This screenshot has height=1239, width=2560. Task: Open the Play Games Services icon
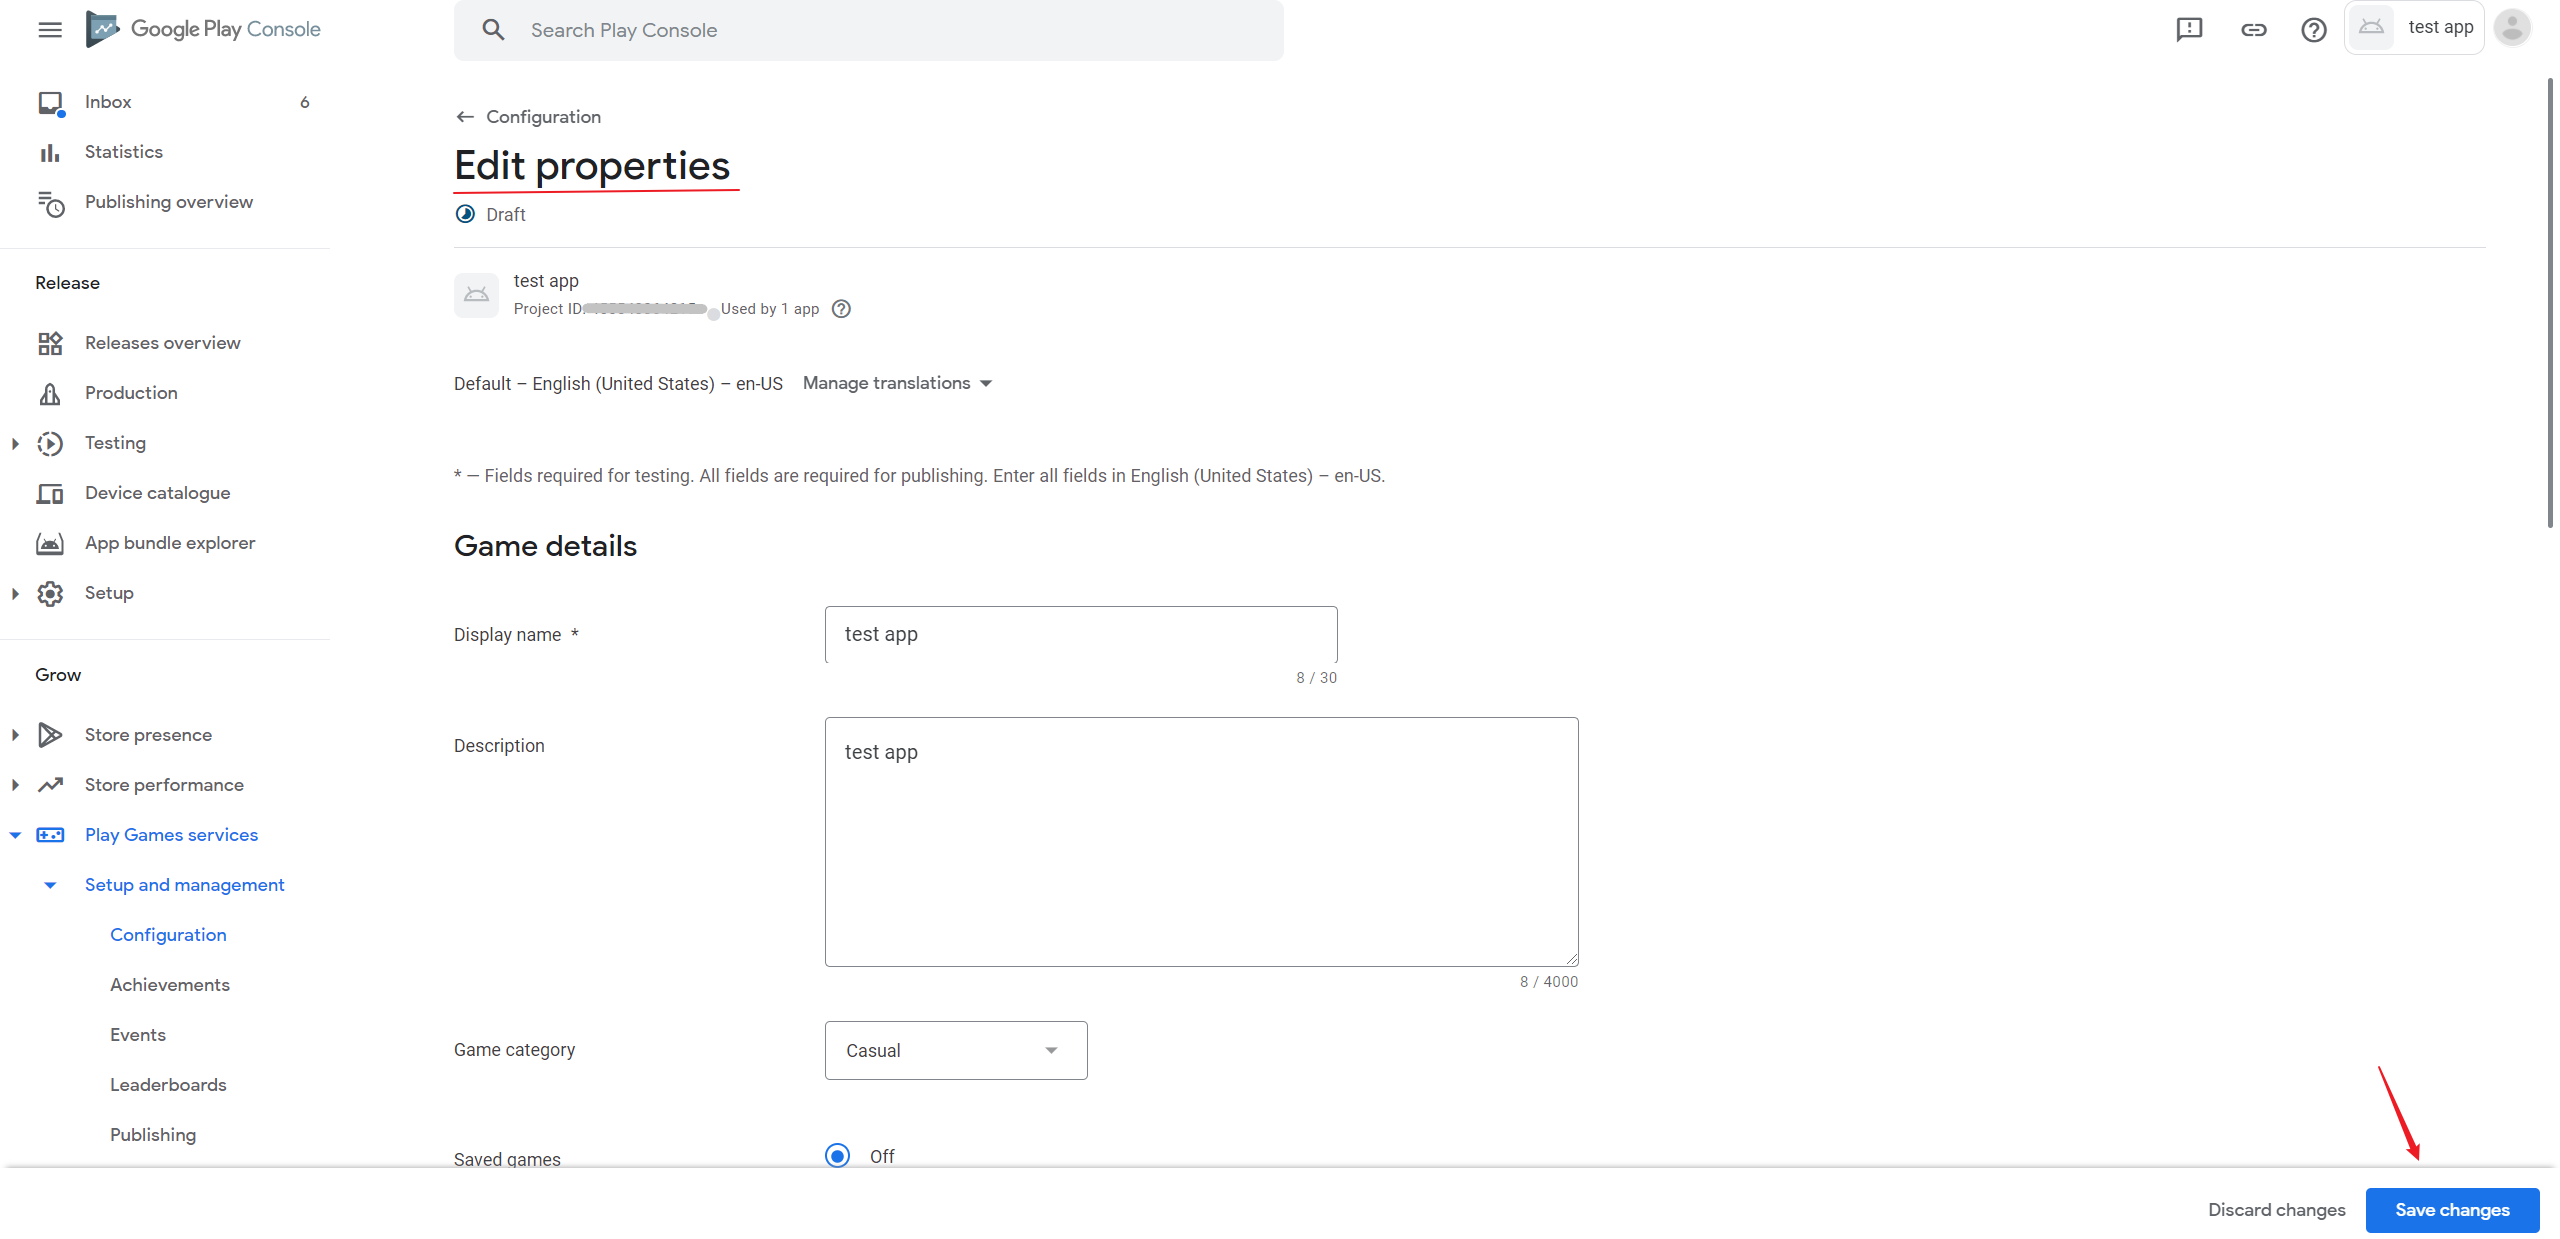(x=51, y=834)
